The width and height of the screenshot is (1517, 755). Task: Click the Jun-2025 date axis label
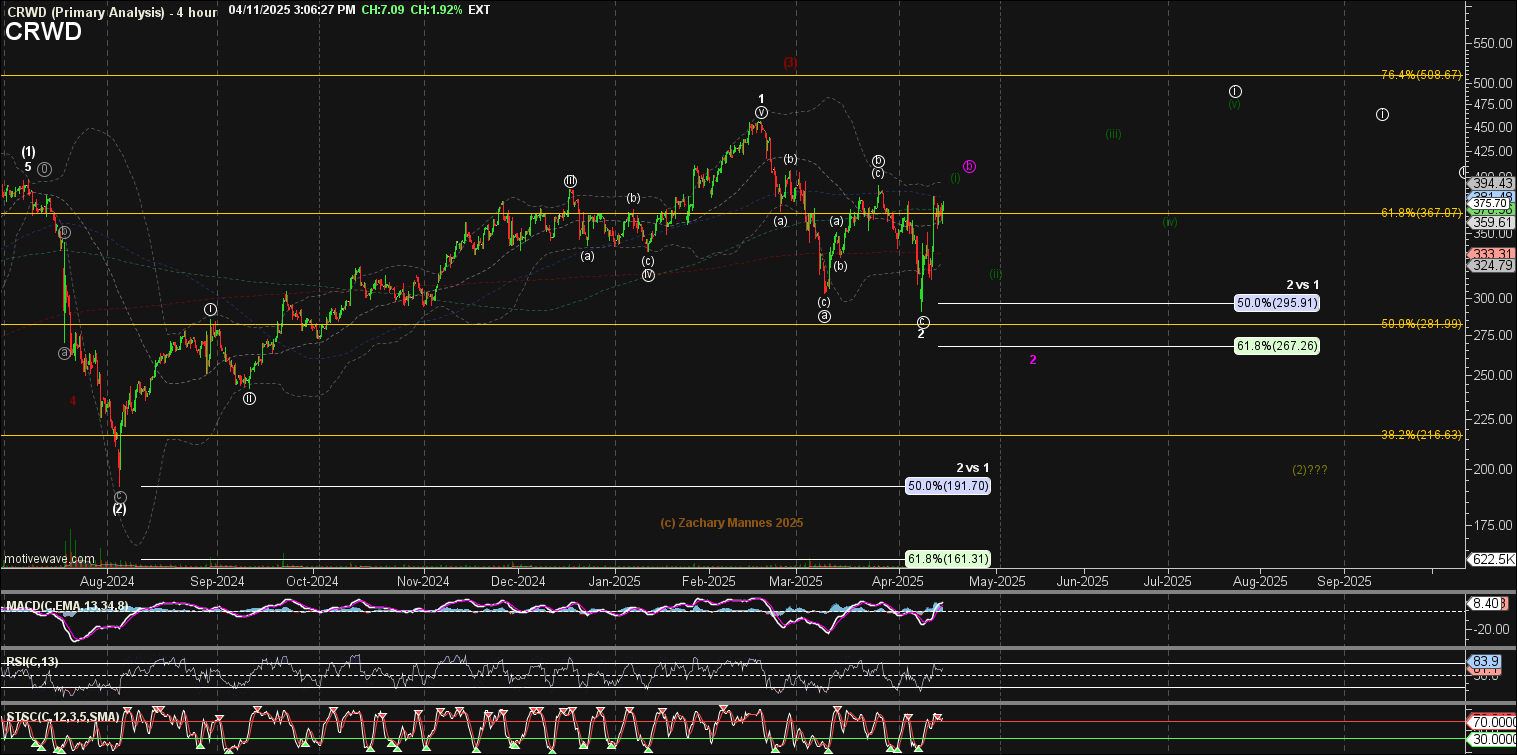1082,581
